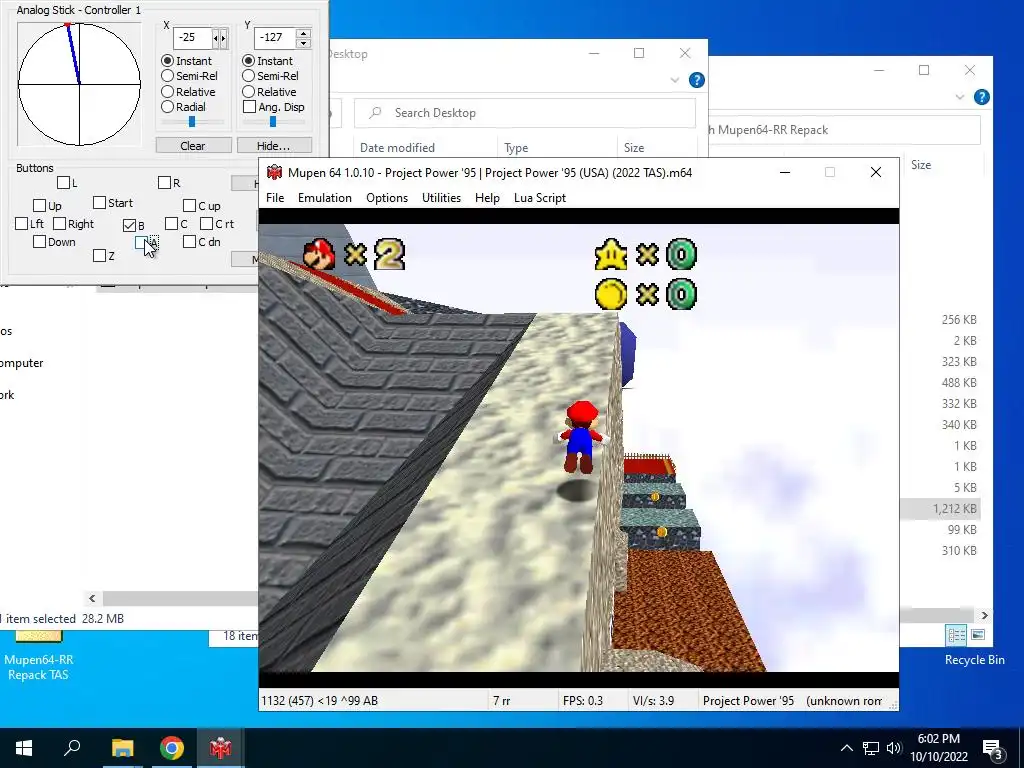Click the X value input field
Viewport: 1024px width, 768px height.
tap(193, 38)
